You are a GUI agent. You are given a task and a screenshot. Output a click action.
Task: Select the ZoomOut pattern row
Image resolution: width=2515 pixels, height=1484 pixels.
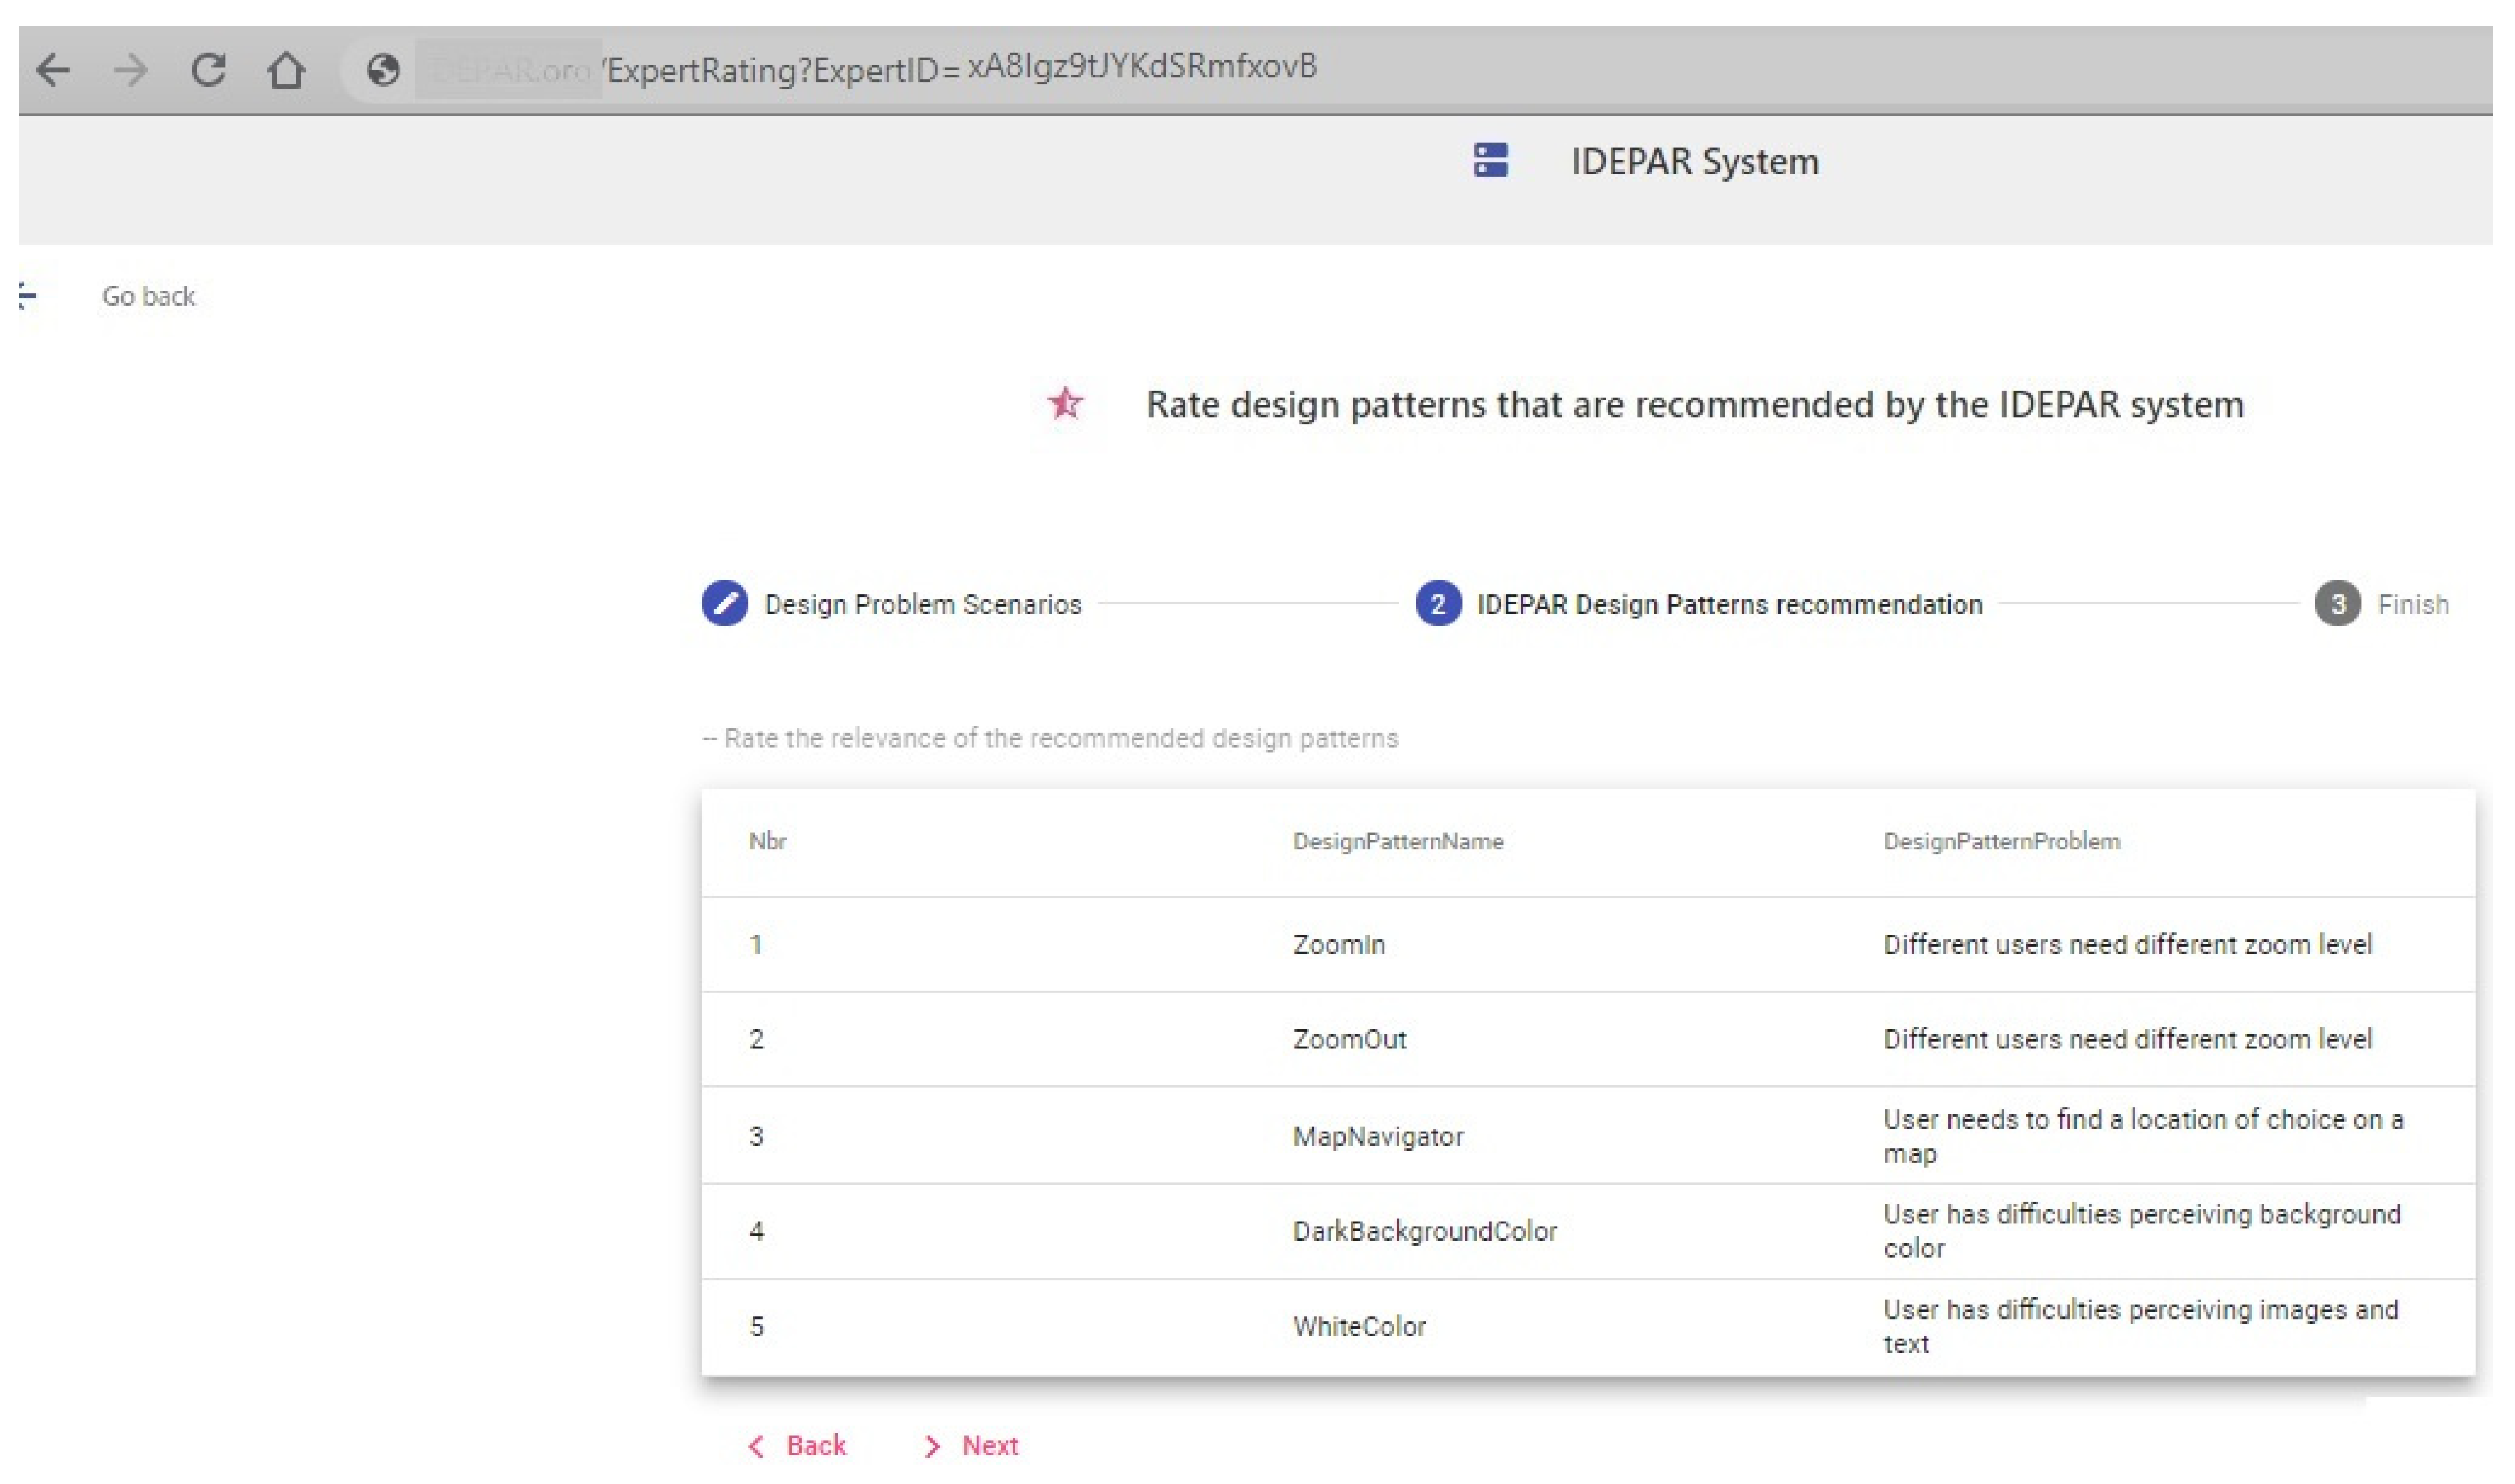[1349, 1040]
